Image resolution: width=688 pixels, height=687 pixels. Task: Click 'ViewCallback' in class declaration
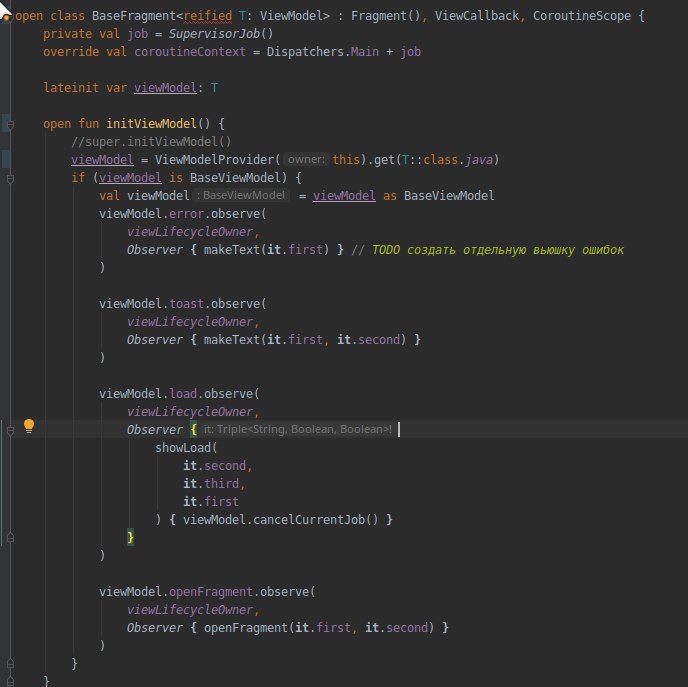[477, 16]
